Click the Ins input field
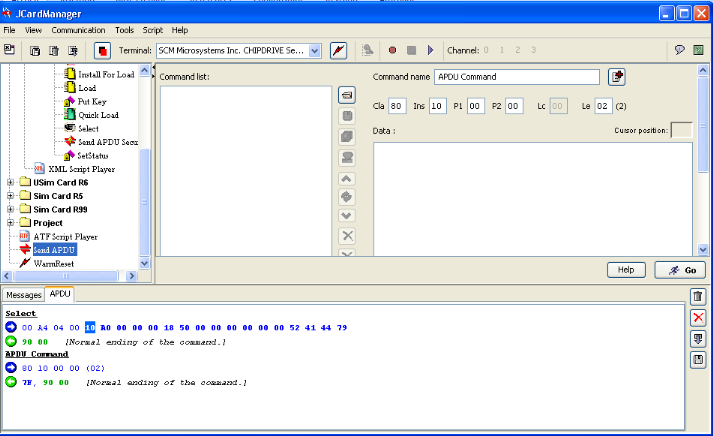 click(438, 106)
